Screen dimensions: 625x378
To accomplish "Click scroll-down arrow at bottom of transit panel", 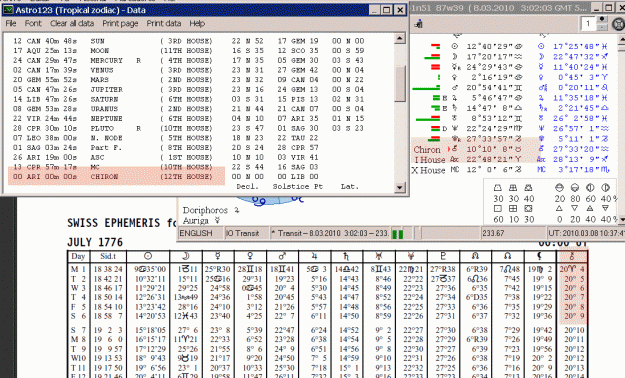I will (621, 219).
